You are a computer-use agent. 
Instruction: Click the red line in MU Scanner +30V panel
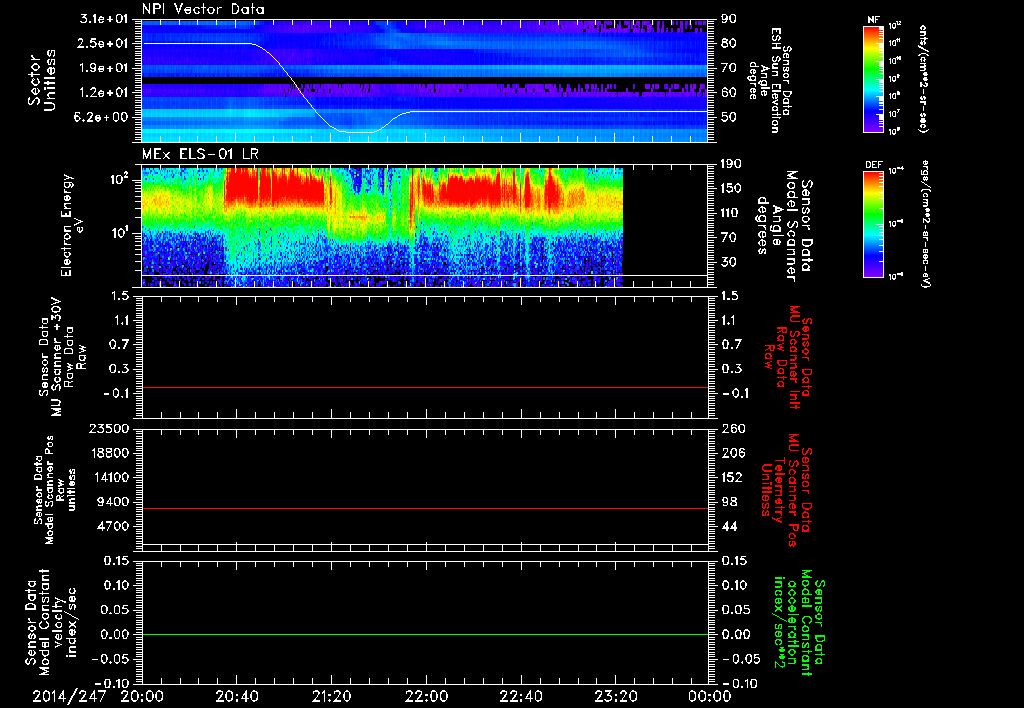424,387
